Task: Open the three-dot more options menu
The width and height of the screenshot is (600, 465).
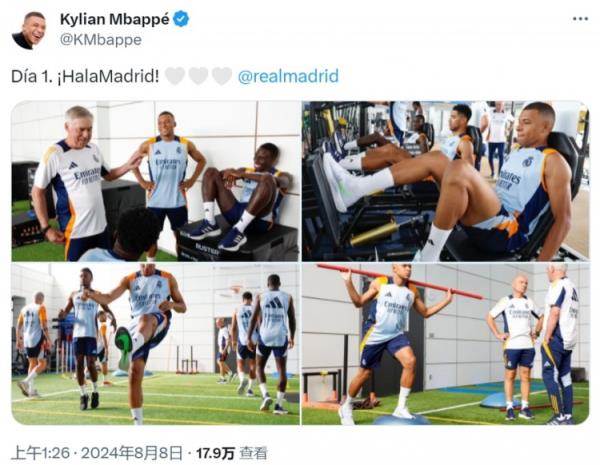Action: [580, 19]
